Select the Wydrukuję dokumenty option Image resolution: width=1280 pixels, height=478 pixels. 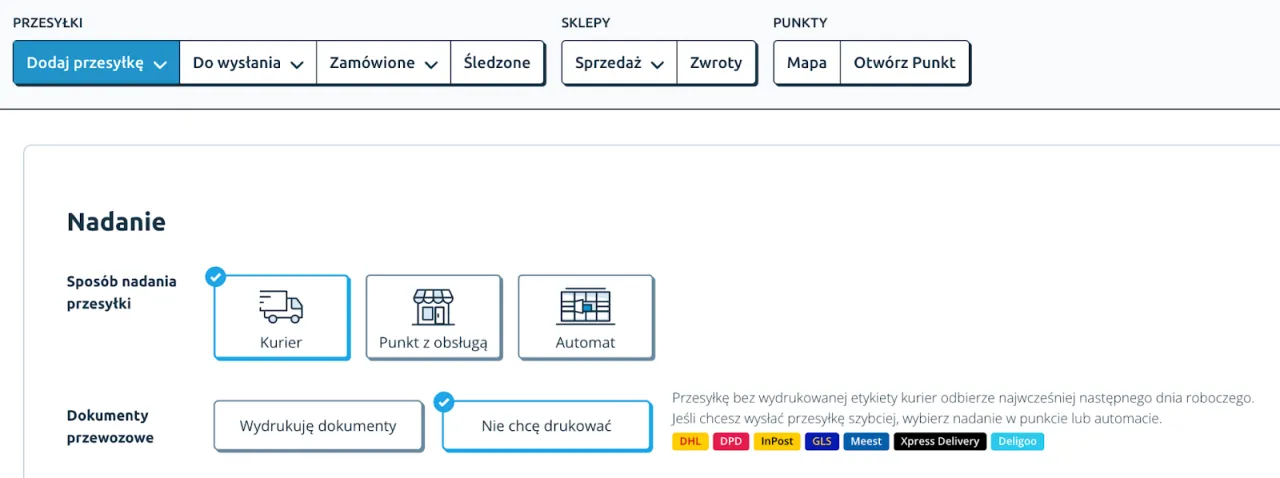pyautogui.click(x=318, y=426)
